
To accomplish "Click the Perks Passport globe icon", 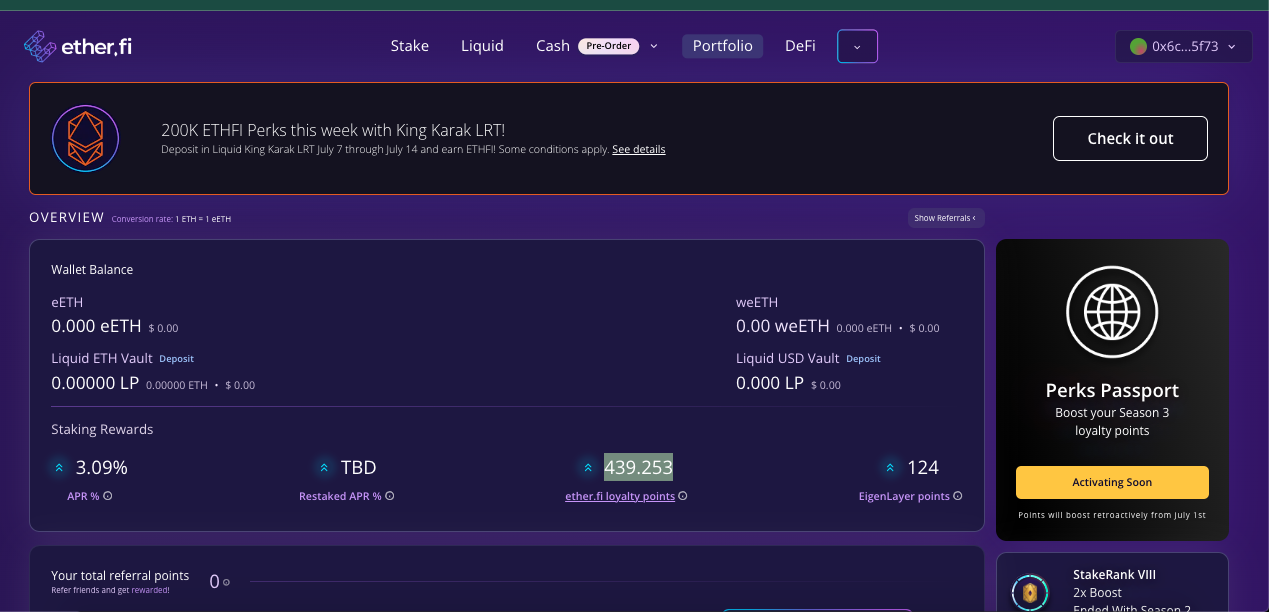I will pyautogui.click(x=1112, y=313).
